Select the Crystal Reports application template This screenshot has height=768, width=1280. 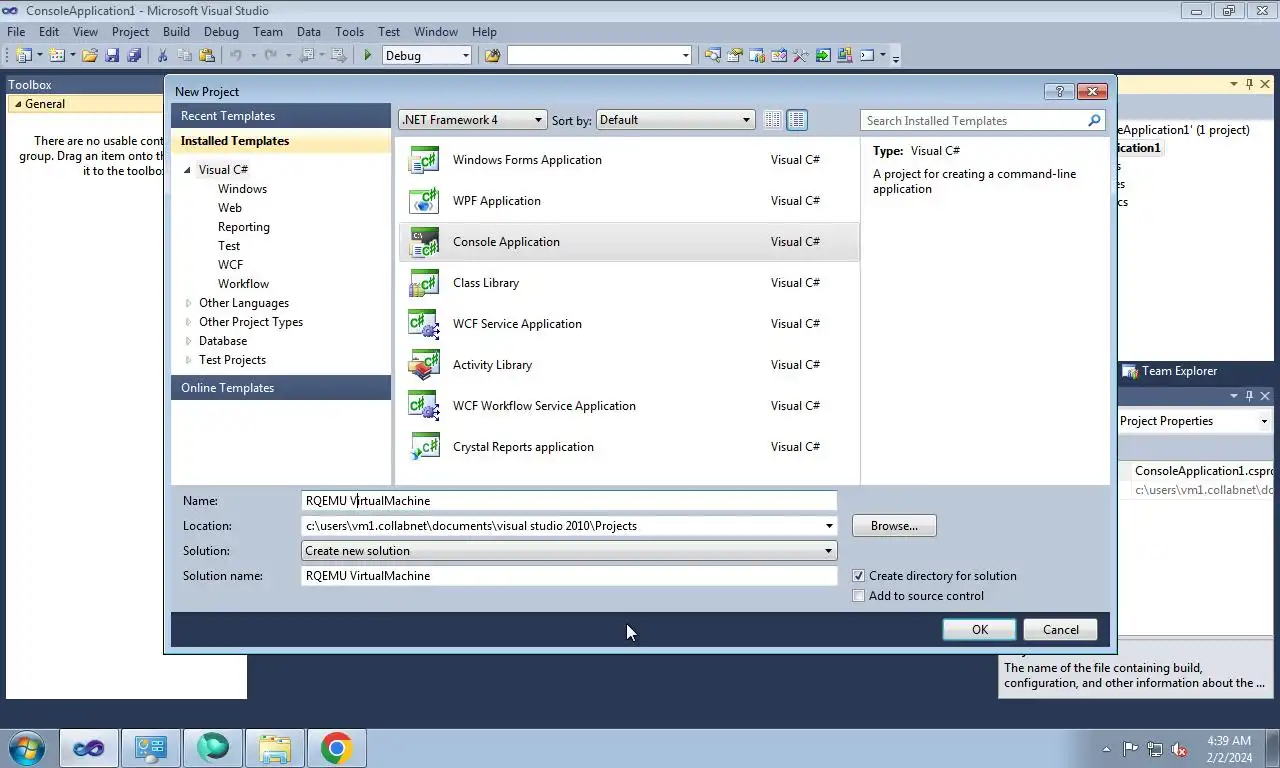[628, 447]
